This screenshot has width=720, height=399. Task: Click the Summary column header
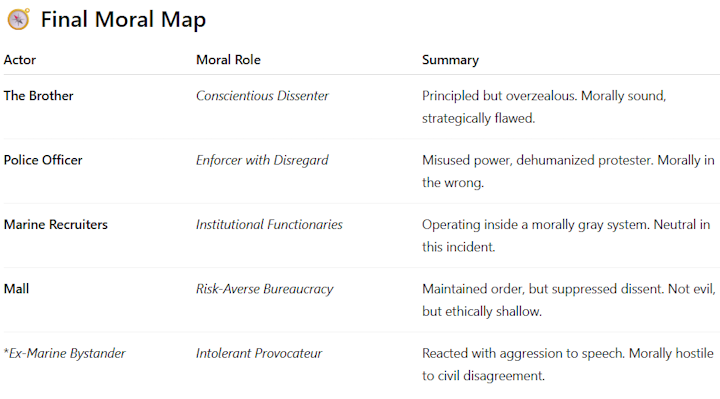click(x=450, y=60)
